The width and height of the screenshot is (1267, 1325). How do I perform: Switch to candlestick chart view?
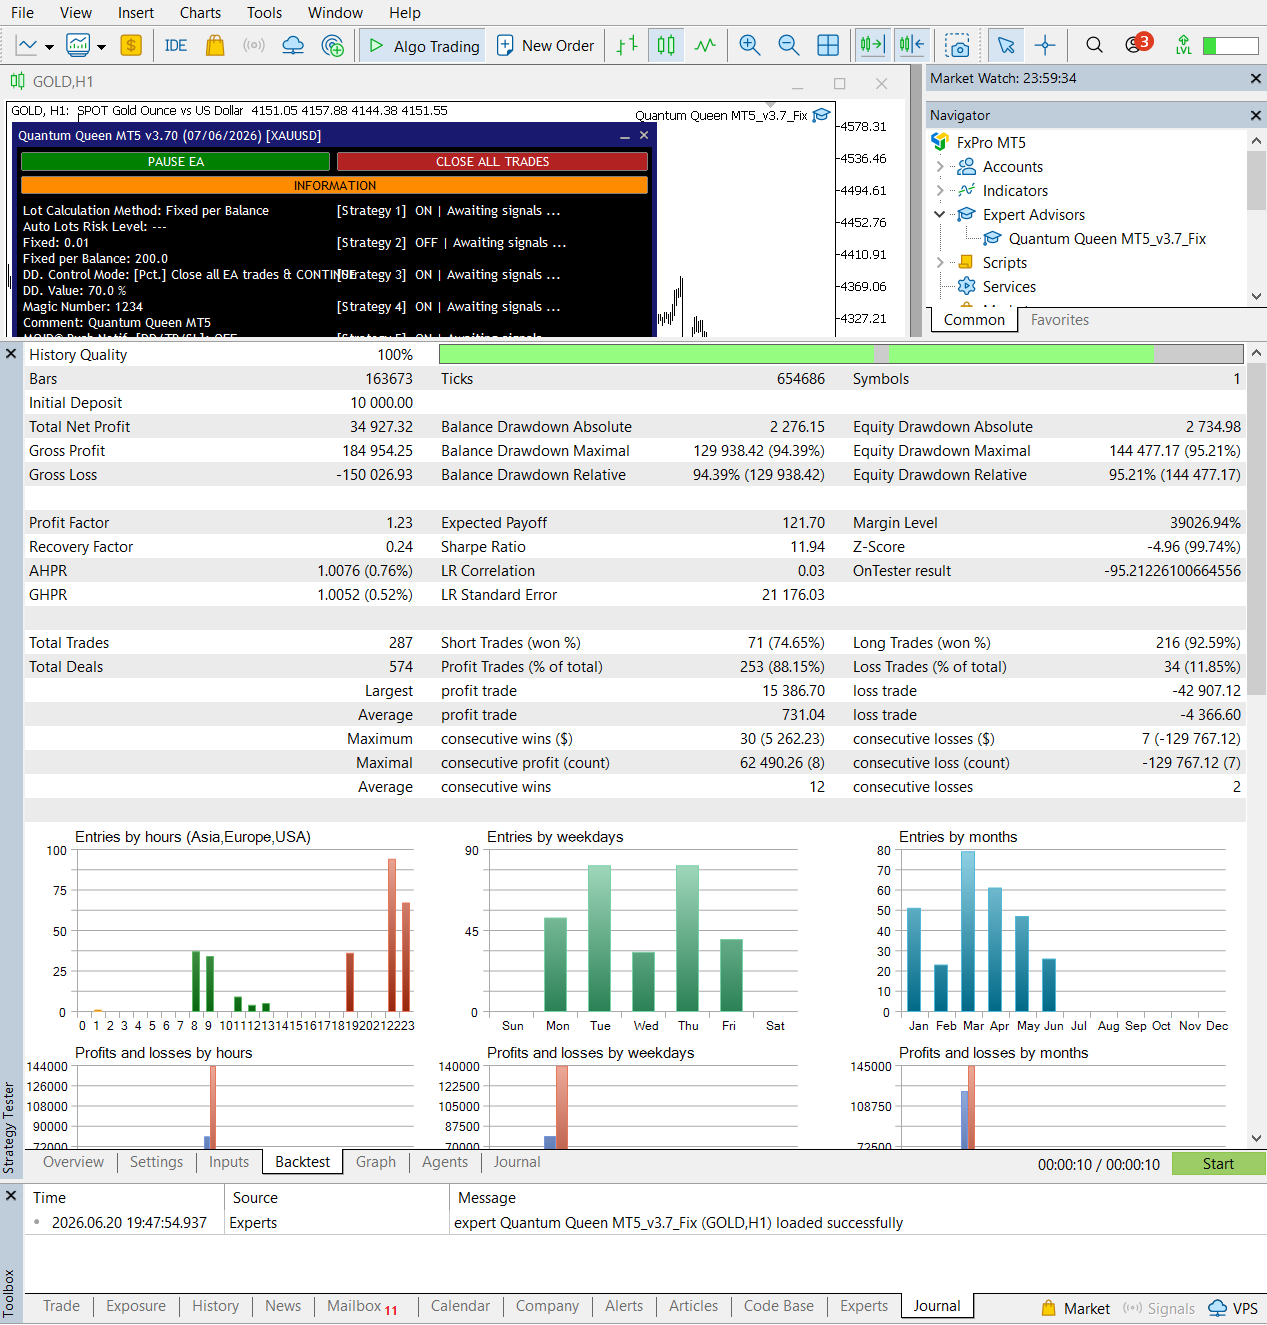tap(666, 45)
